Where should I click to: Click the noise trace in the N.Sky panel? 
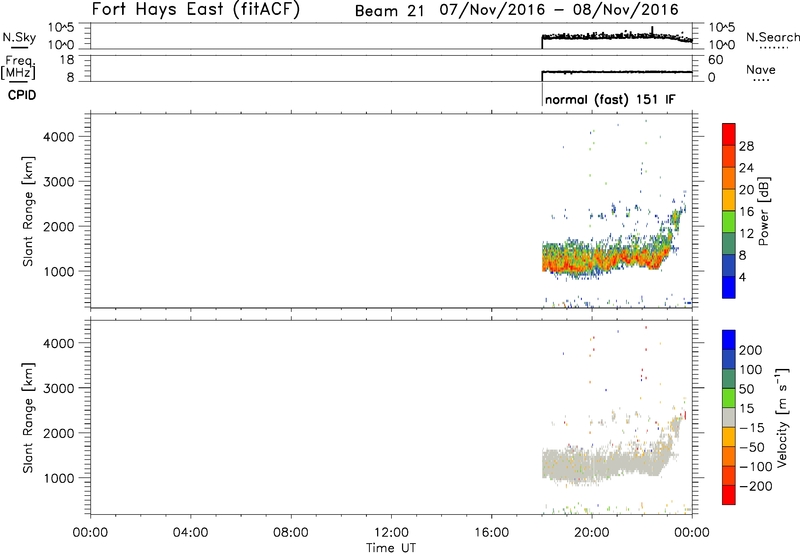click(617, 36)
